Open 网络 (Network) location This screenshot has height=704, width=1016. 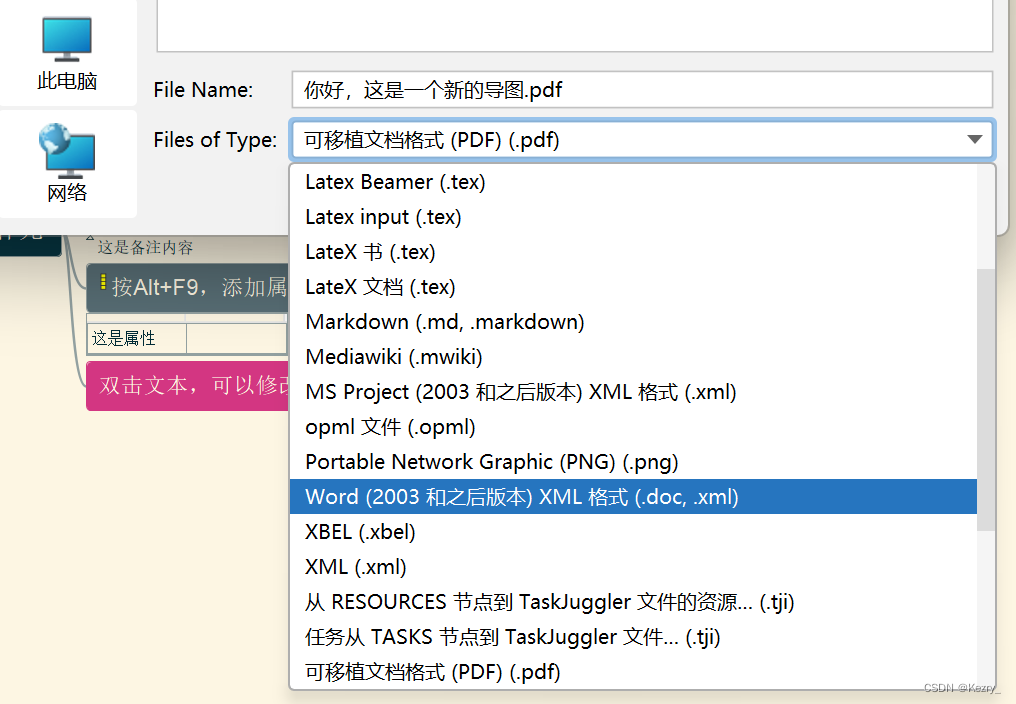pos(67,163)
